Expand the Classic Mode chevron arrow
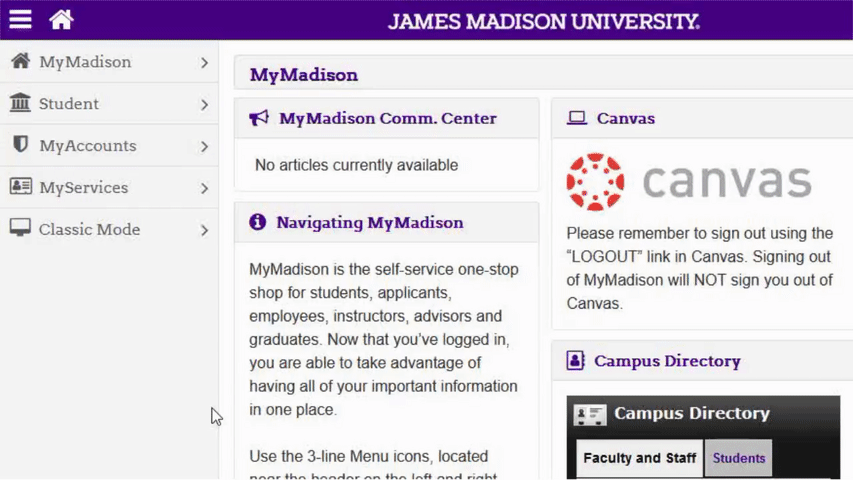Image resolution: width=853 pixels, height=480 pixels. pyautogui.click(x=205, y=230)
